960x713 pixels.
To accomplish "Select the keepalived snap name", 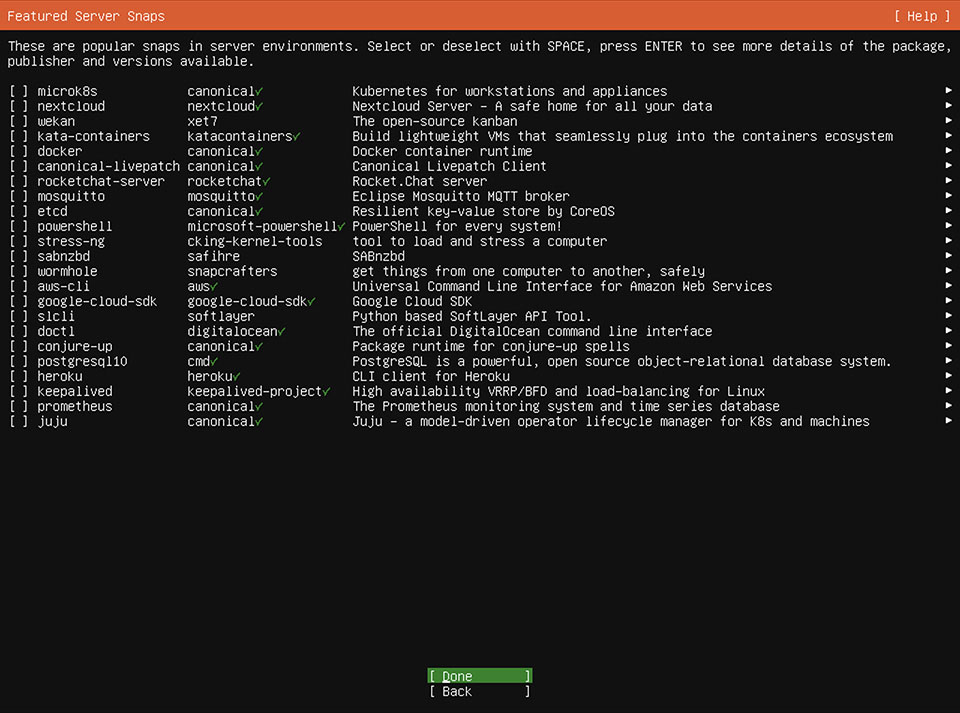I will click(x=75, y=392).
